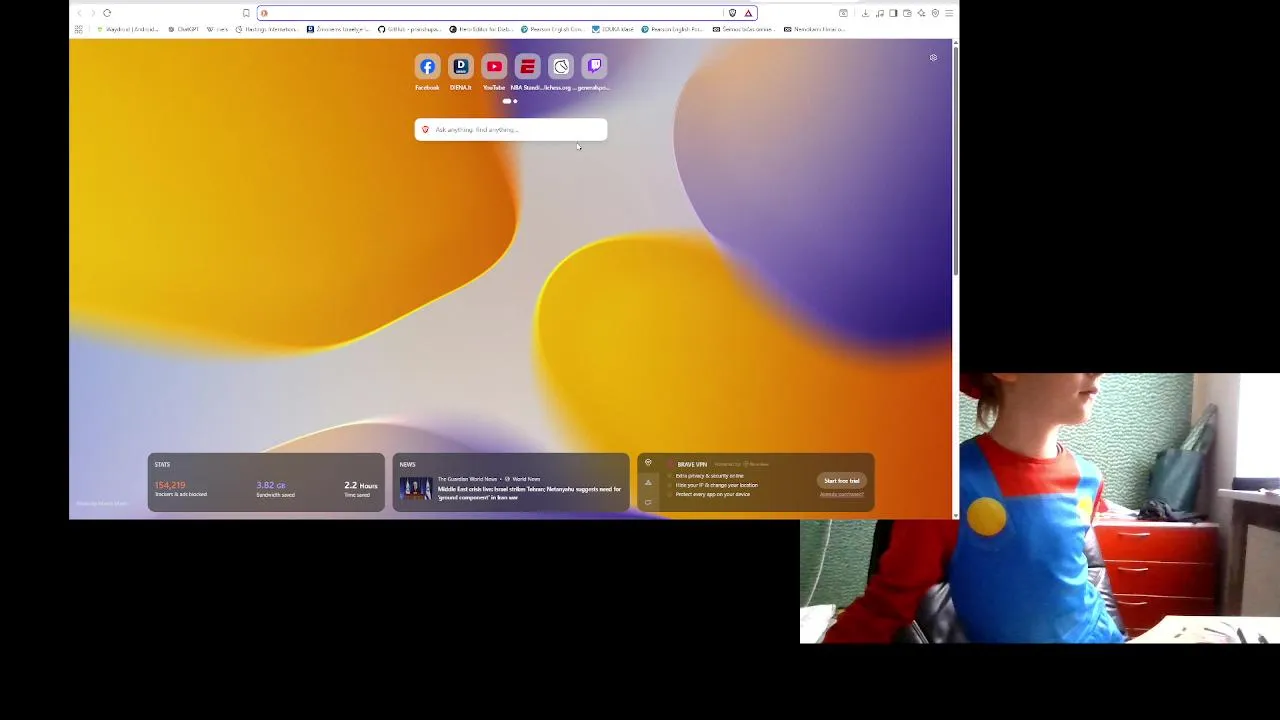Open the downloads icon in the toolbar
Screen dimensions: 1280x720
pyautogui.click(x=865, y=13)
